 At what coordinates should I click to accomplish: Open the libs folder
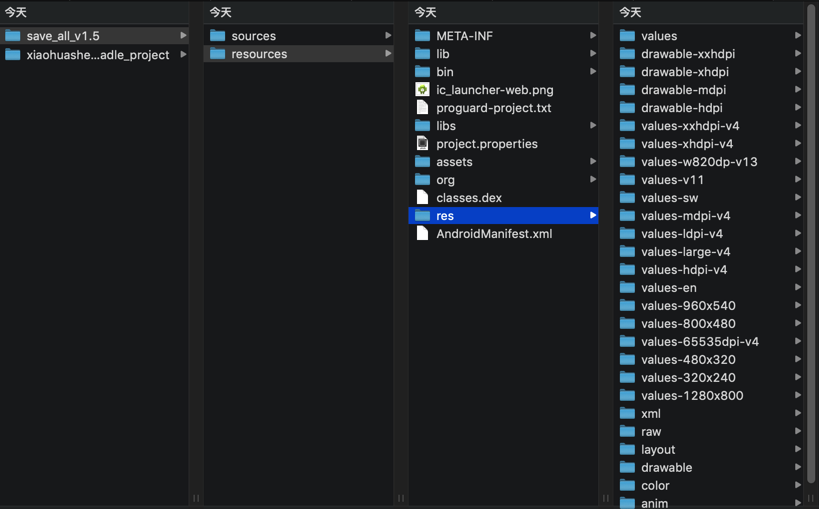coord(504,126)
